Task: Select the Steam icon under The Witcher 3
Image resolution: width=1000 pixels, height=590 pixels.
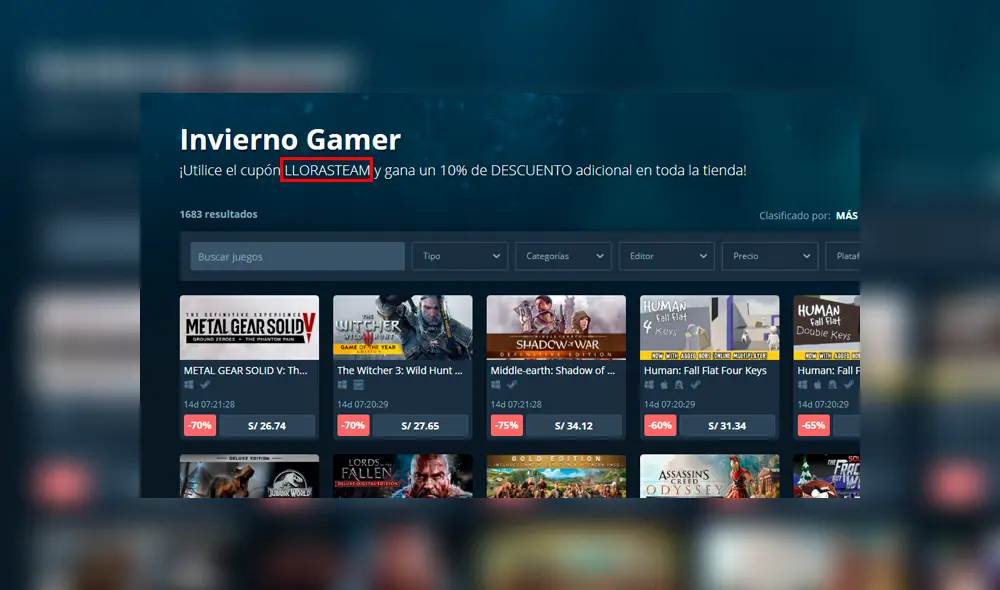Action: pos(359,384)
